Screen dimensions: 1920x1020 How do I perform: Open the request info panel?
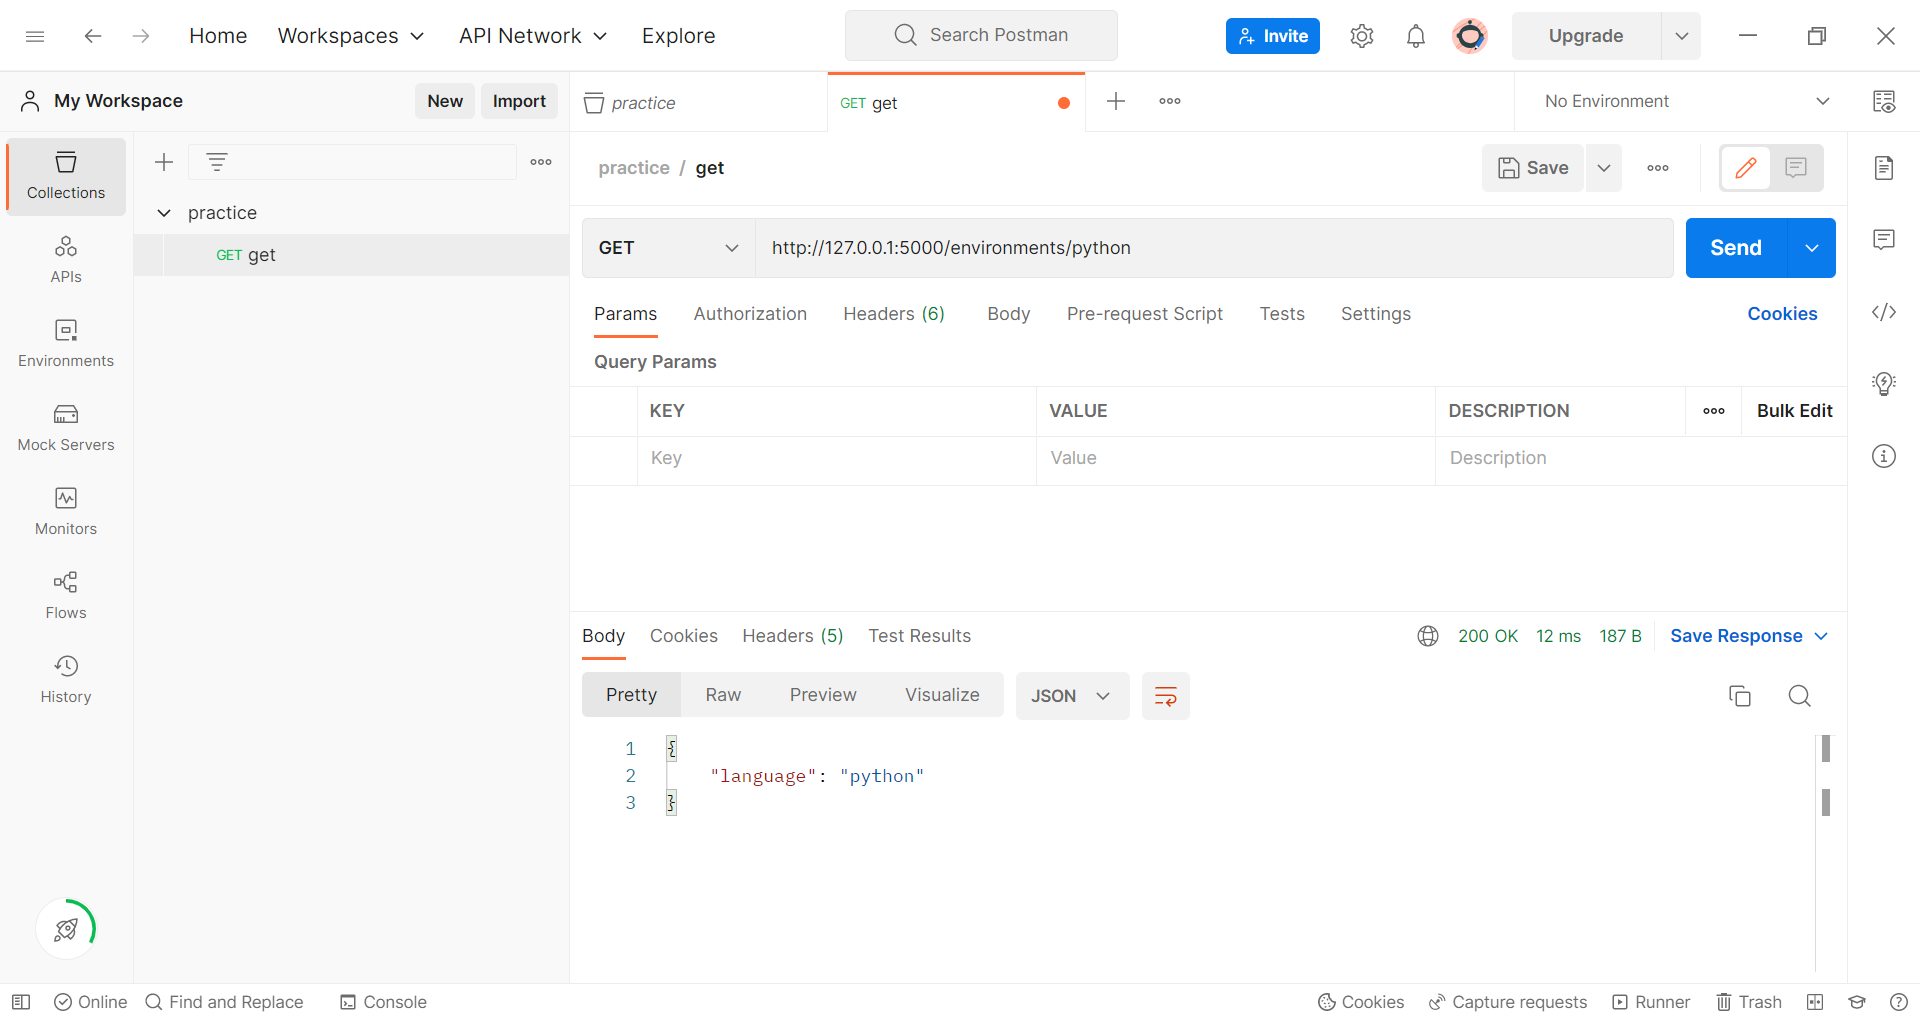(x=1884, y=456)
